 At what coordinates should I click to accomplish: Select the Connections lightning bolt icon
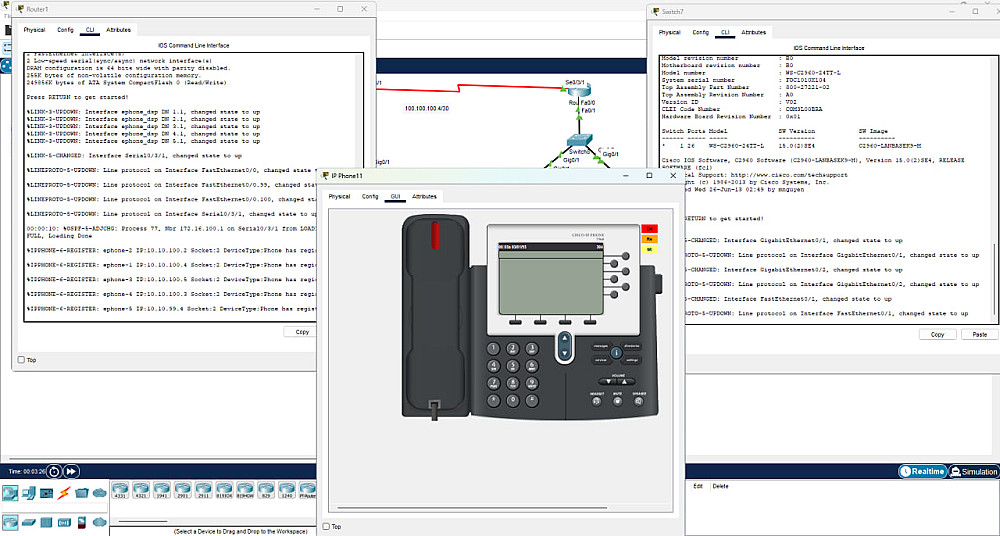point(64,493)
